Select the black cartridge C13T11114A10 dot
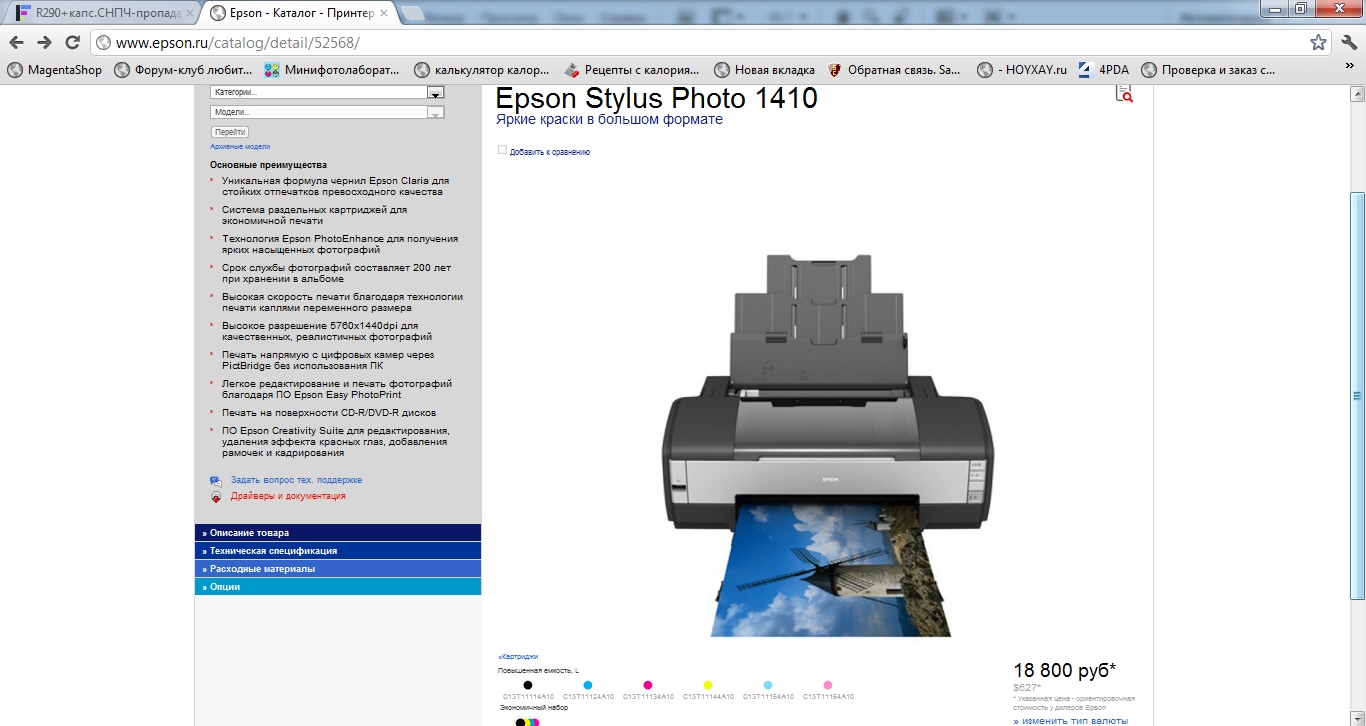Image resolution: width=1366 pixels, height=726 pixels. click(528, 685)
